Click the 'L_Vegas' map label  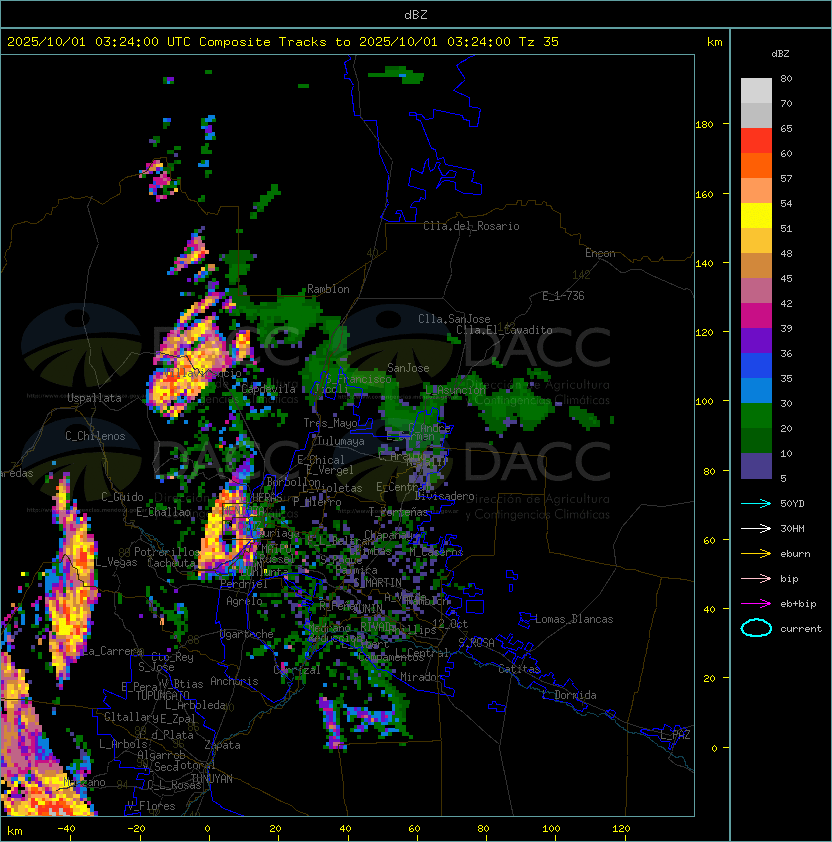pyautogui.click(x=117, y=562)
